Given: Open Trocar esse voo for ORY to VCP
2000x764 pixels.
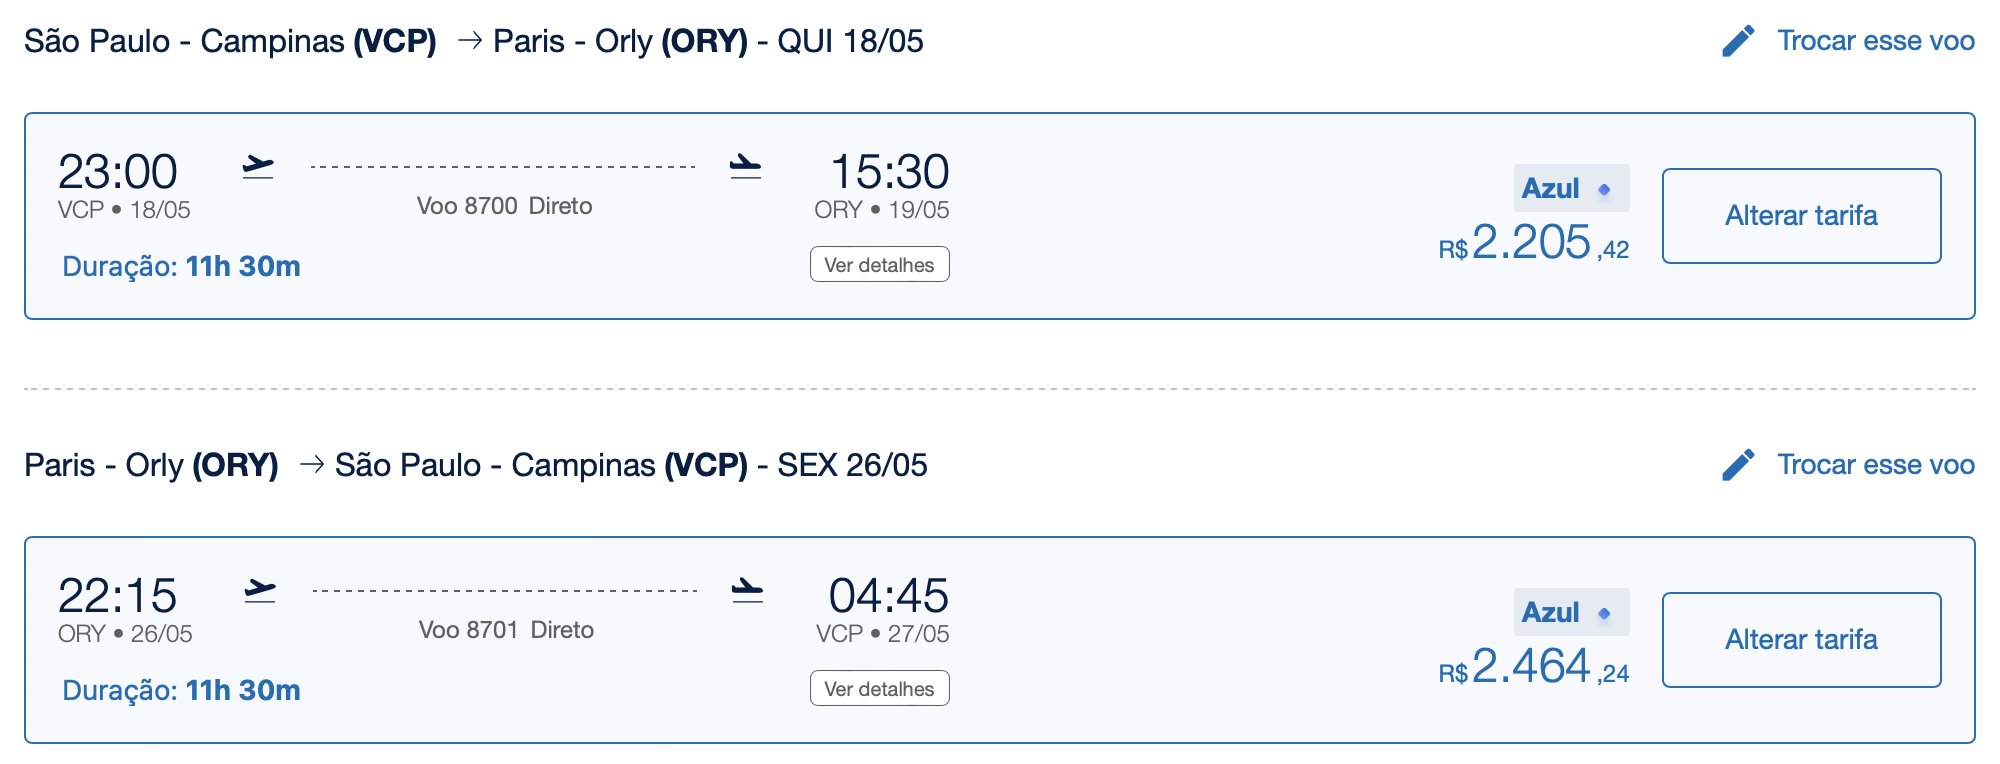Looking at the screenshot, I should pyautogui.click(x=1875, y=465).
